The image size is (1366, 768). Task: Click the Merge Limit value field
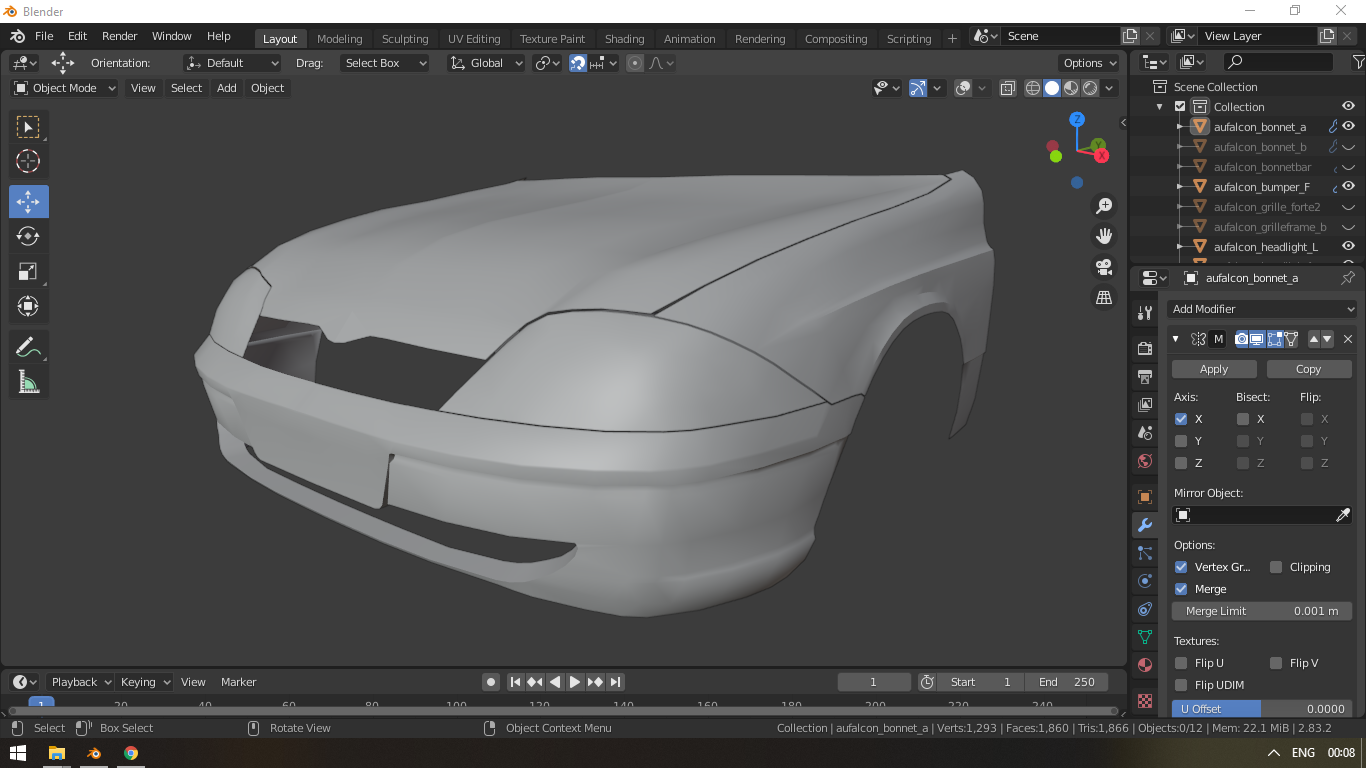pyautogui.click(x=1262, y=611)
